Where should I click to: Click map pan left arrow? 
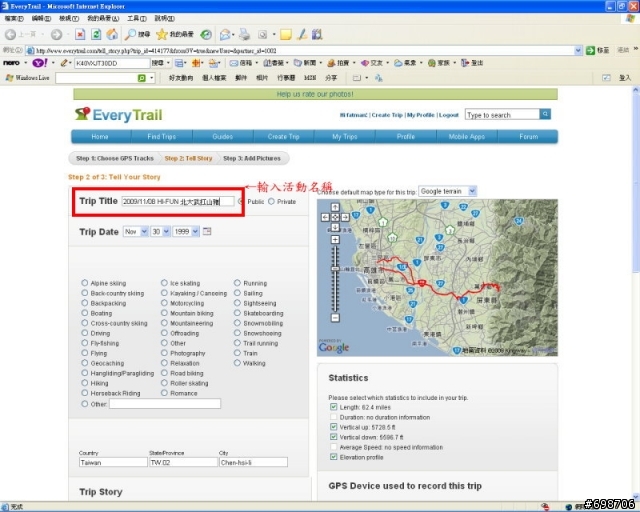pyautogui.click(x=325, y=217)
